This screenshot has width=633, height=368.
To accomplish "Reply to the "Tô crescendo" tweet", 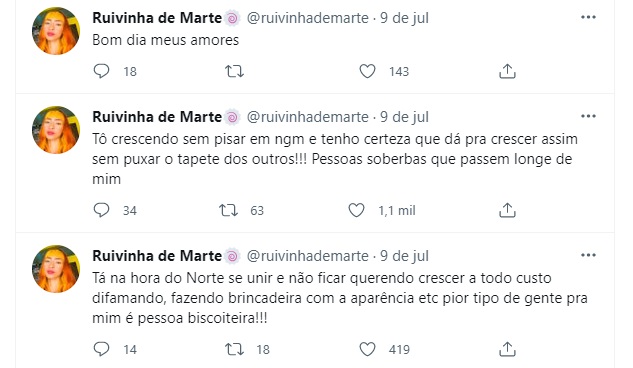I will 101,210.
